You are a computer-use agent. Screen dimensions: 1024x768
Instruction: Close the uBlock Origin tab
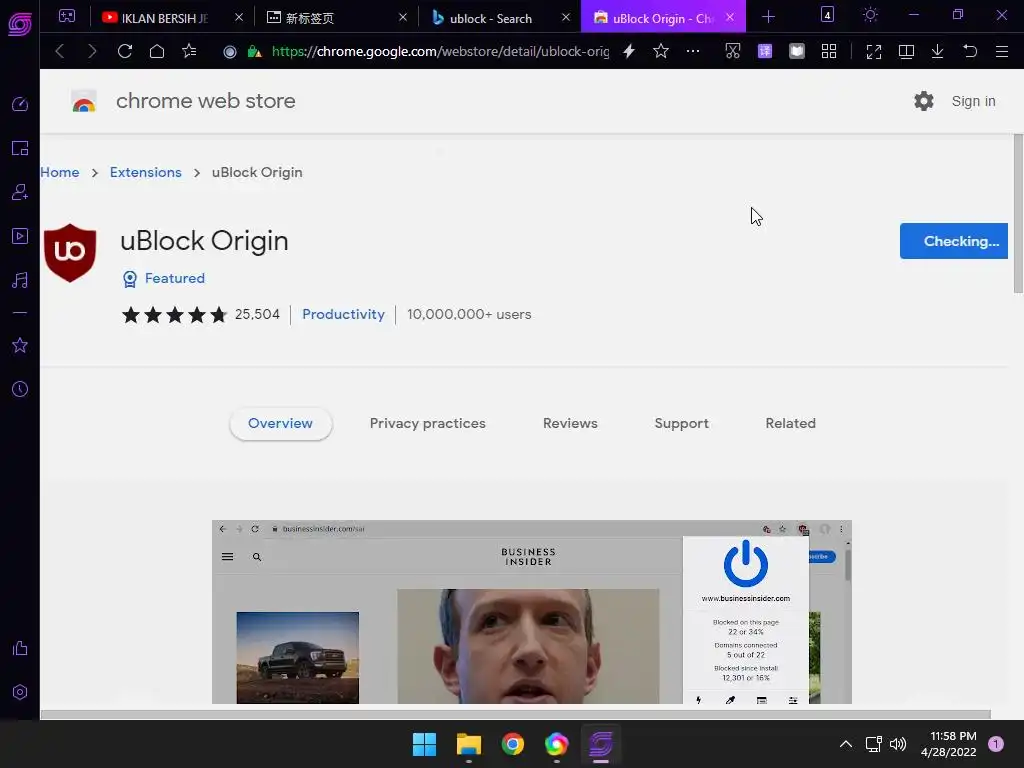pos(730,18)
